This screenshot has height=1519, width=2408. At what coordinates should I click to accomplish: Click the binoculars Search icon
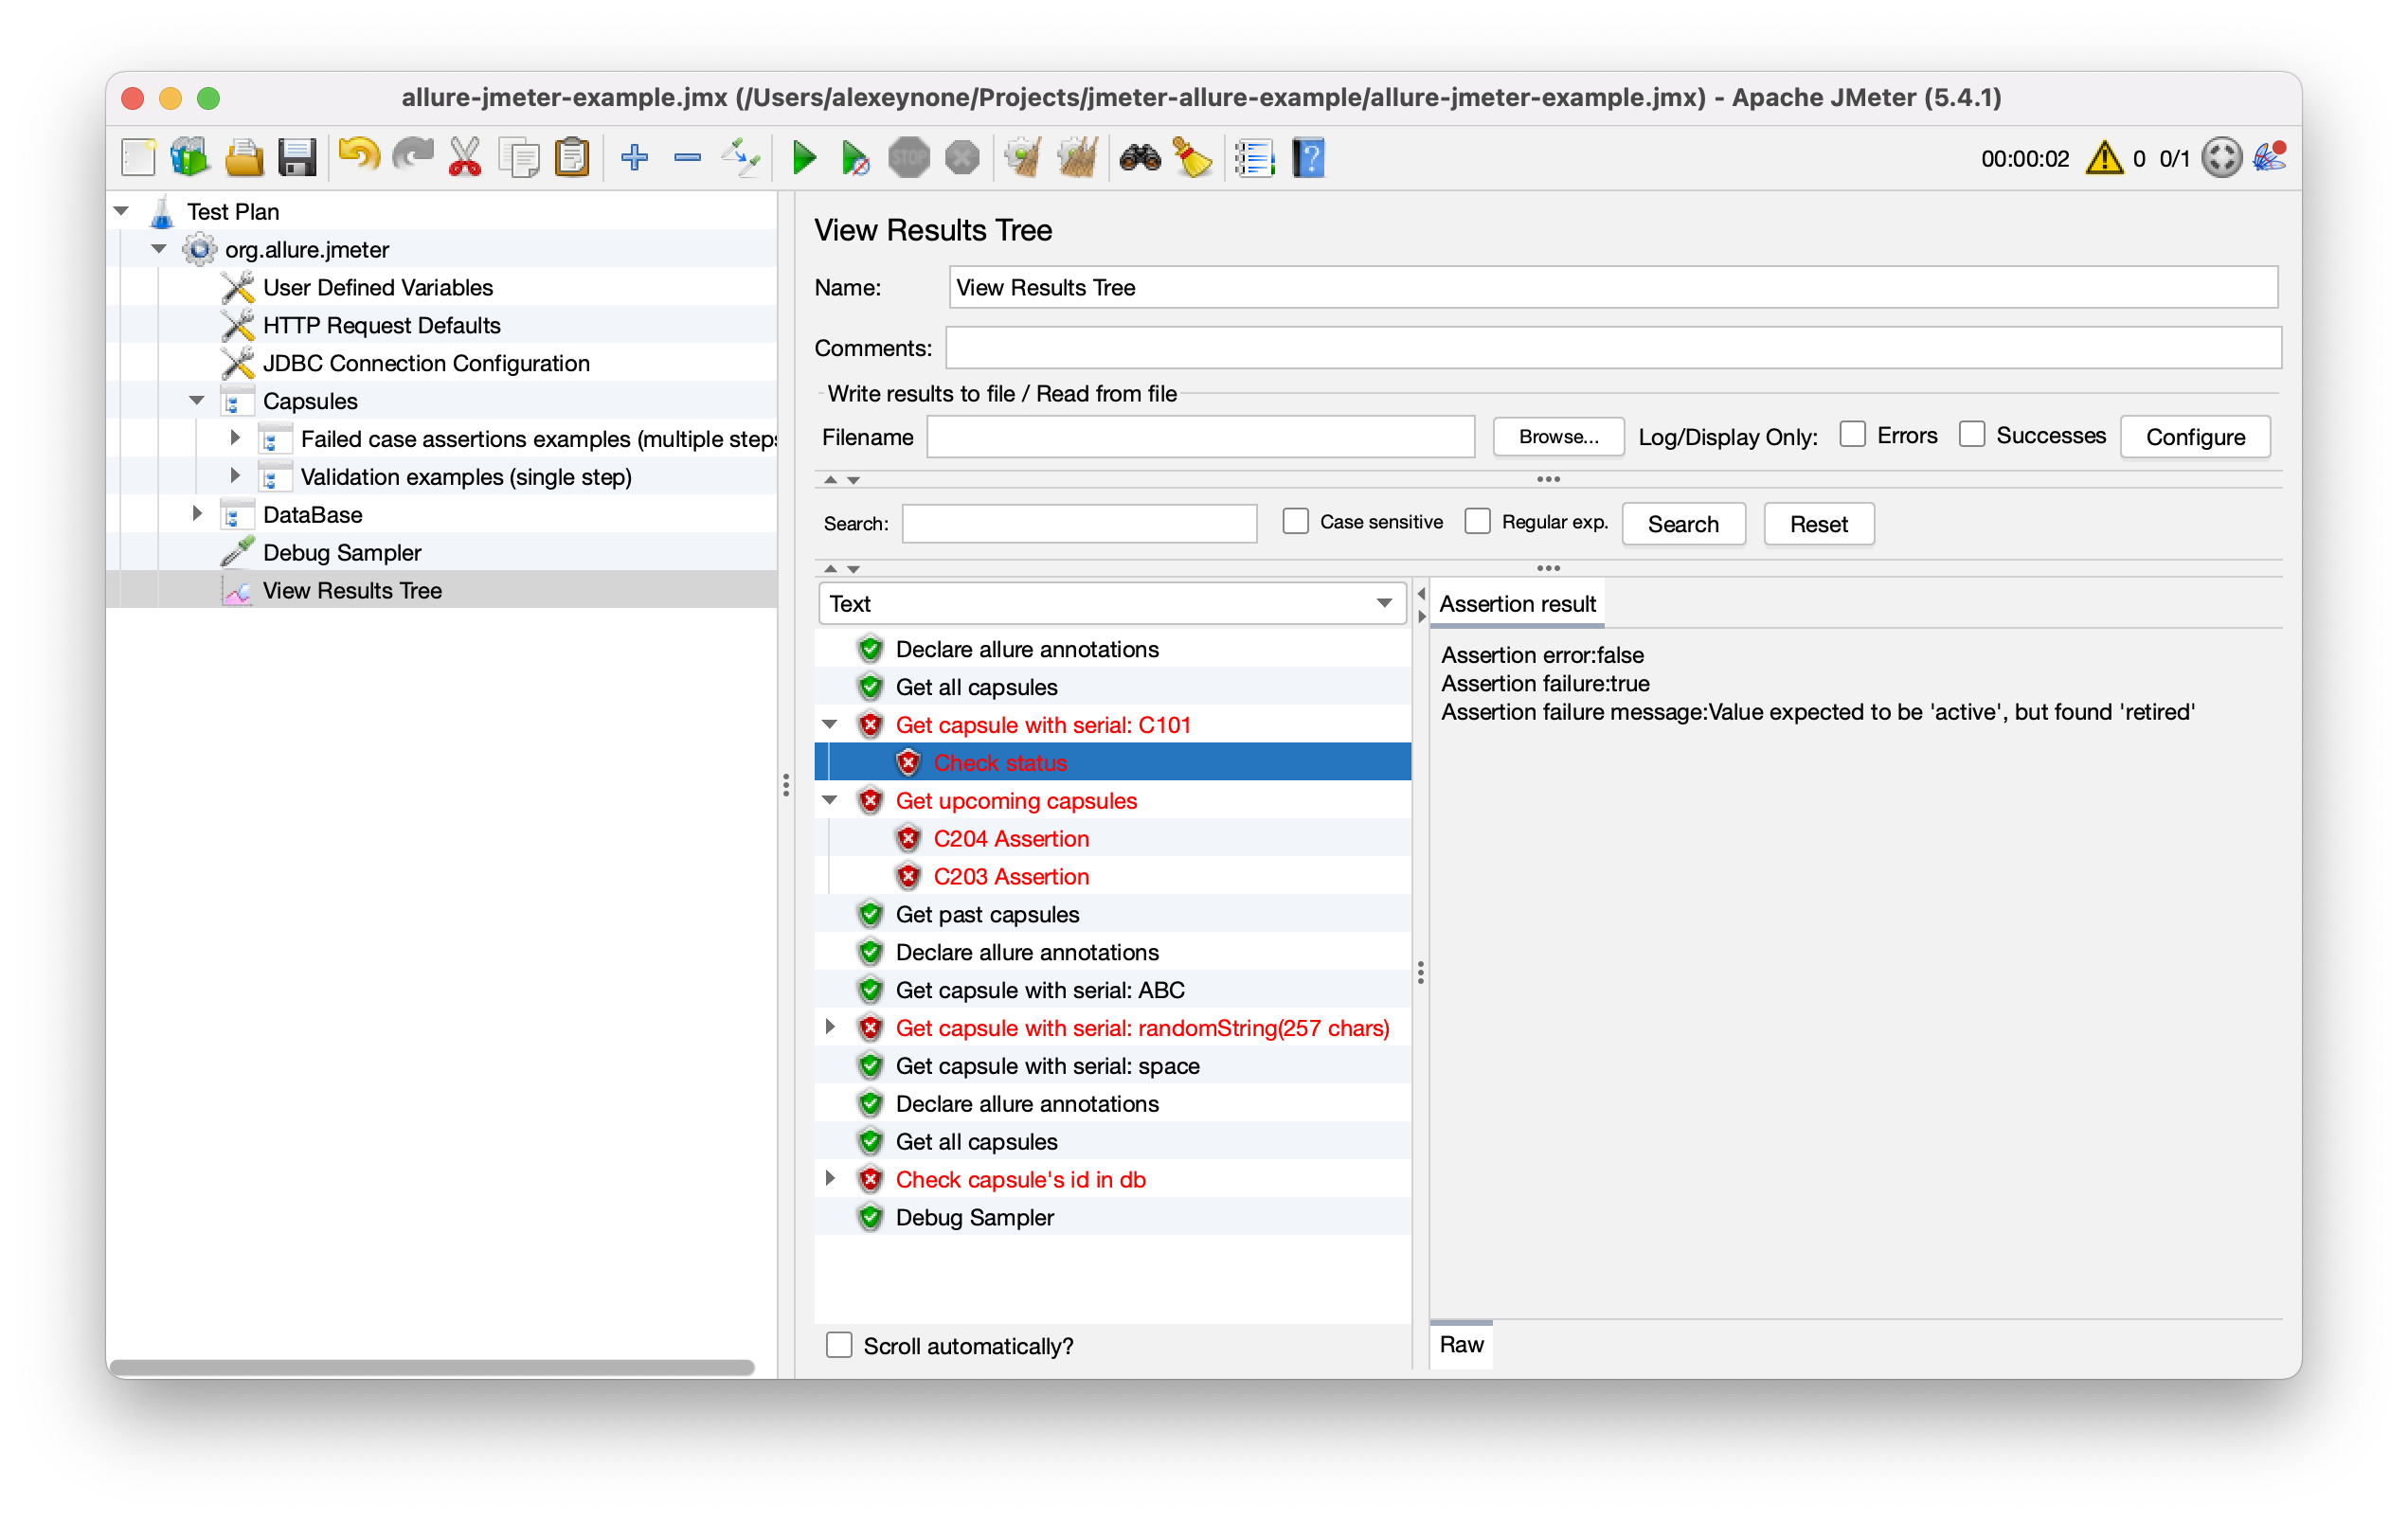click(x=1139, y=158)
